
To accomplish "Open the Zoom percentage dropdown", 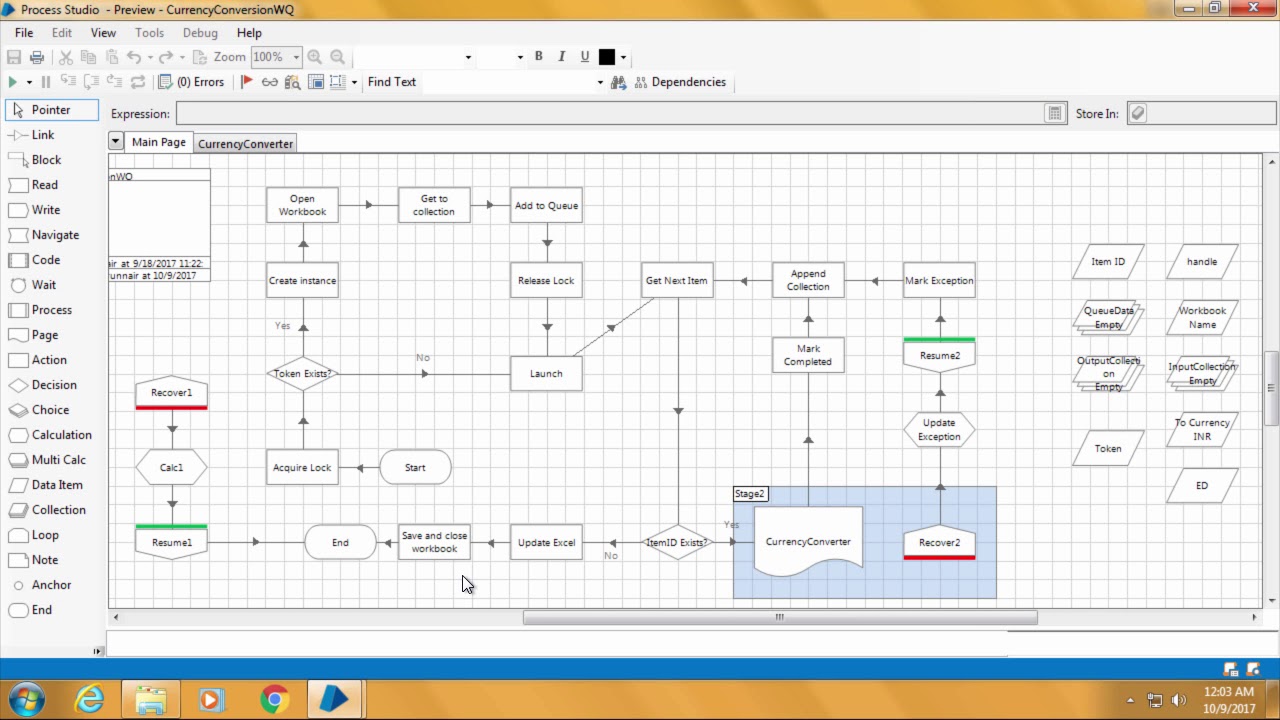I will [295, 57].
